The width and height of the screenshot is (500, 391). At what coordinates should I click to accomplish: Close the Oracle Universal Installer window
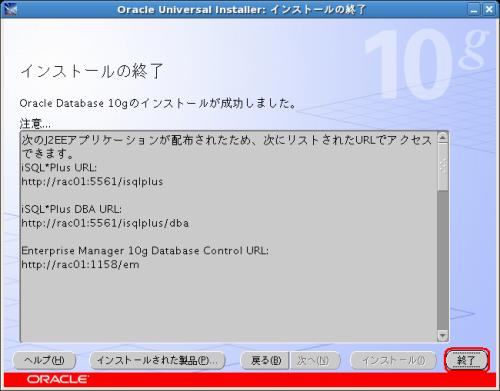tap(489, 9)
